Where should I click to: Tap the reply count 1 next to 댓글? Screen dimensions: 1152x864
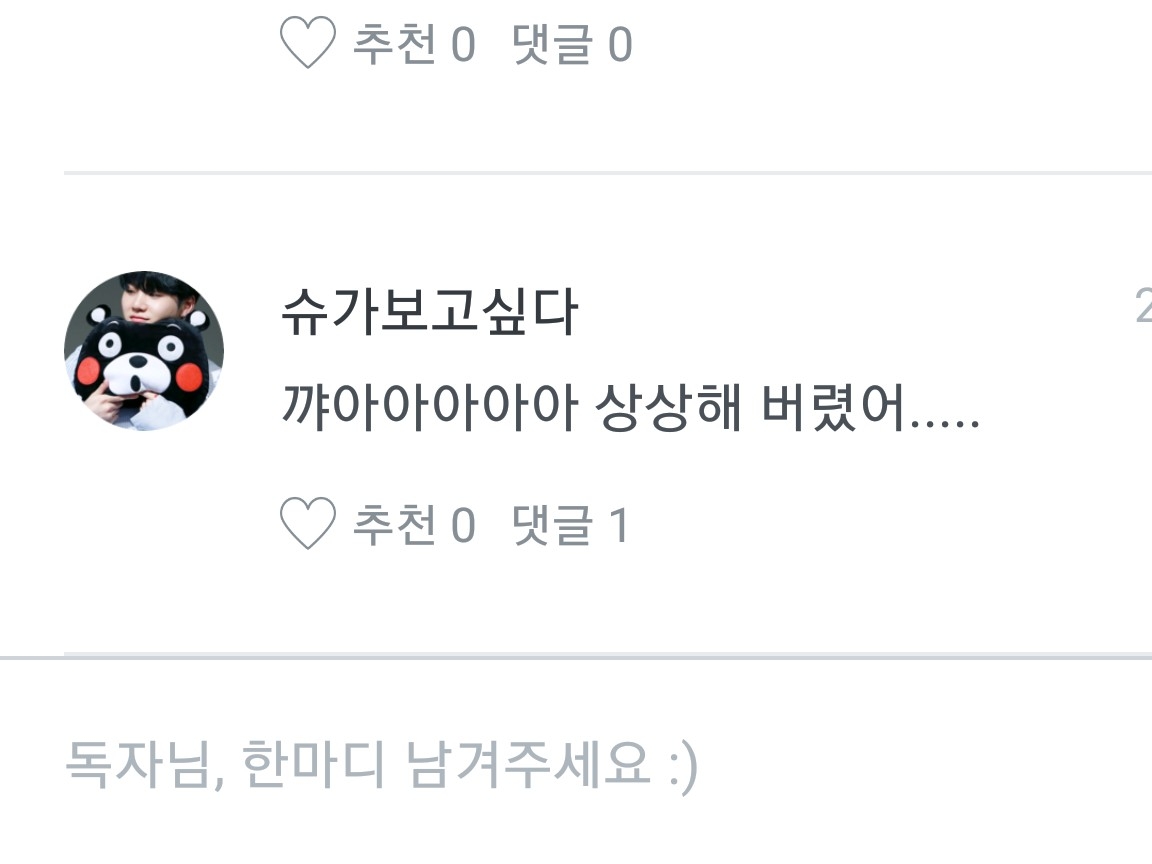click(619, 525)
